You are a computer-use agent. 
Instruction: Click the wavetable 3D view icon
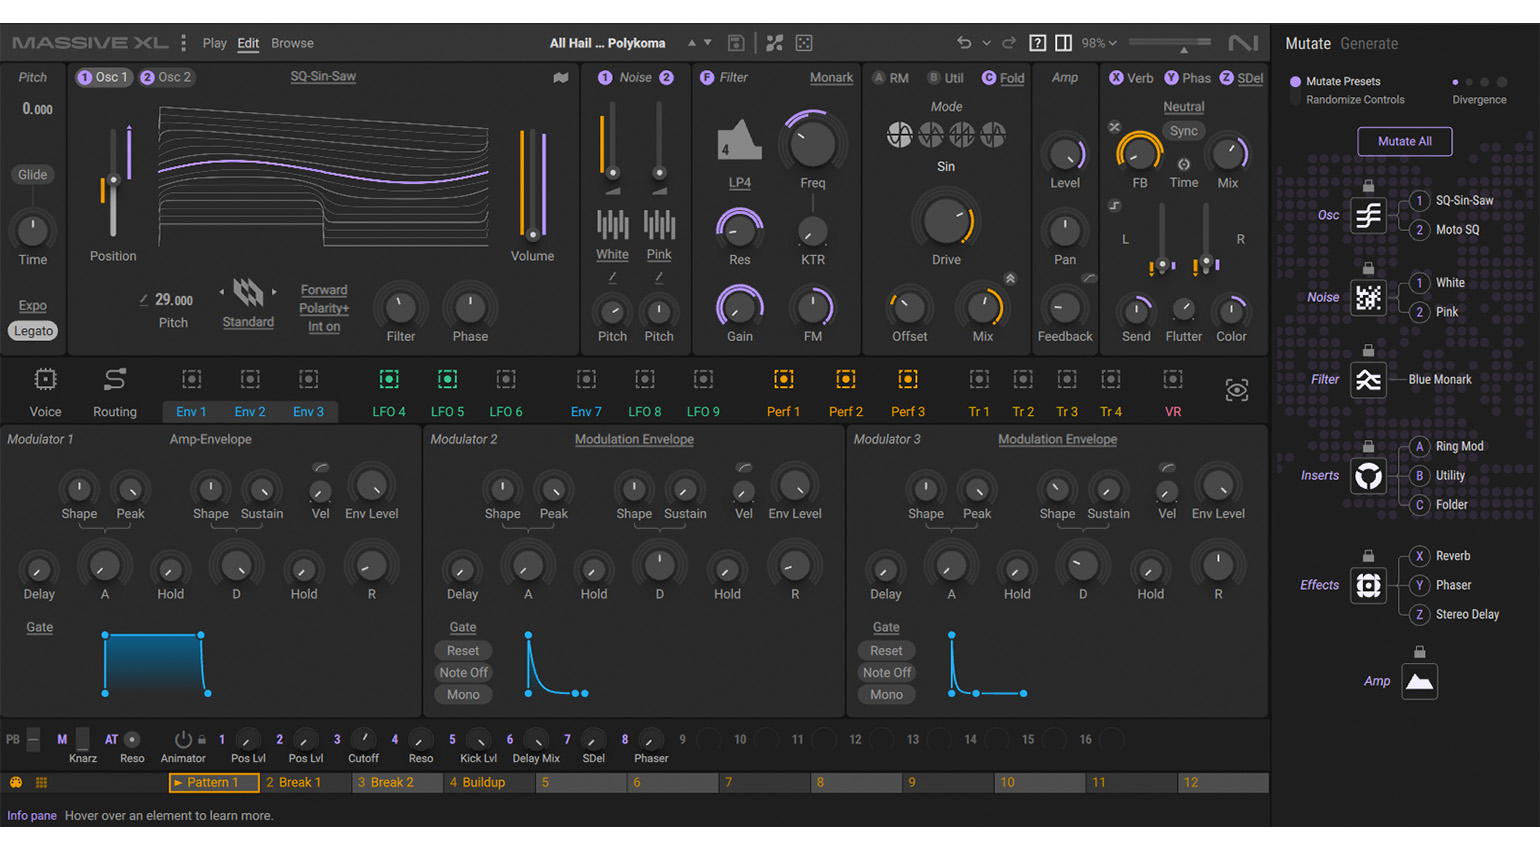(x=561, y=78)
